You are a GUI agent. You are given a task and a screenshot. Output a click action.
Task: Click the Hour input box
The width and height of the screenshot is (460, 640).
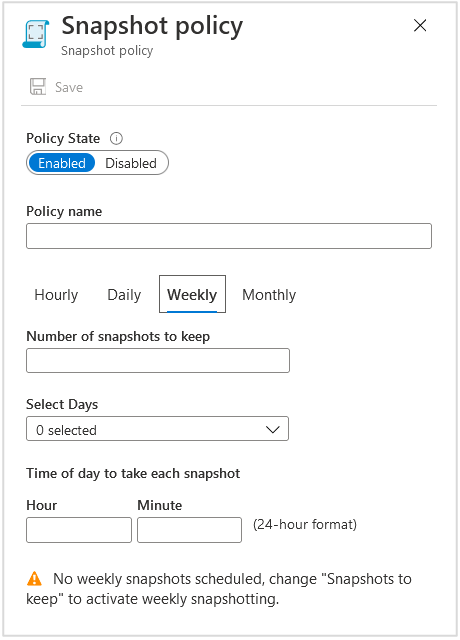coord(79,530)
